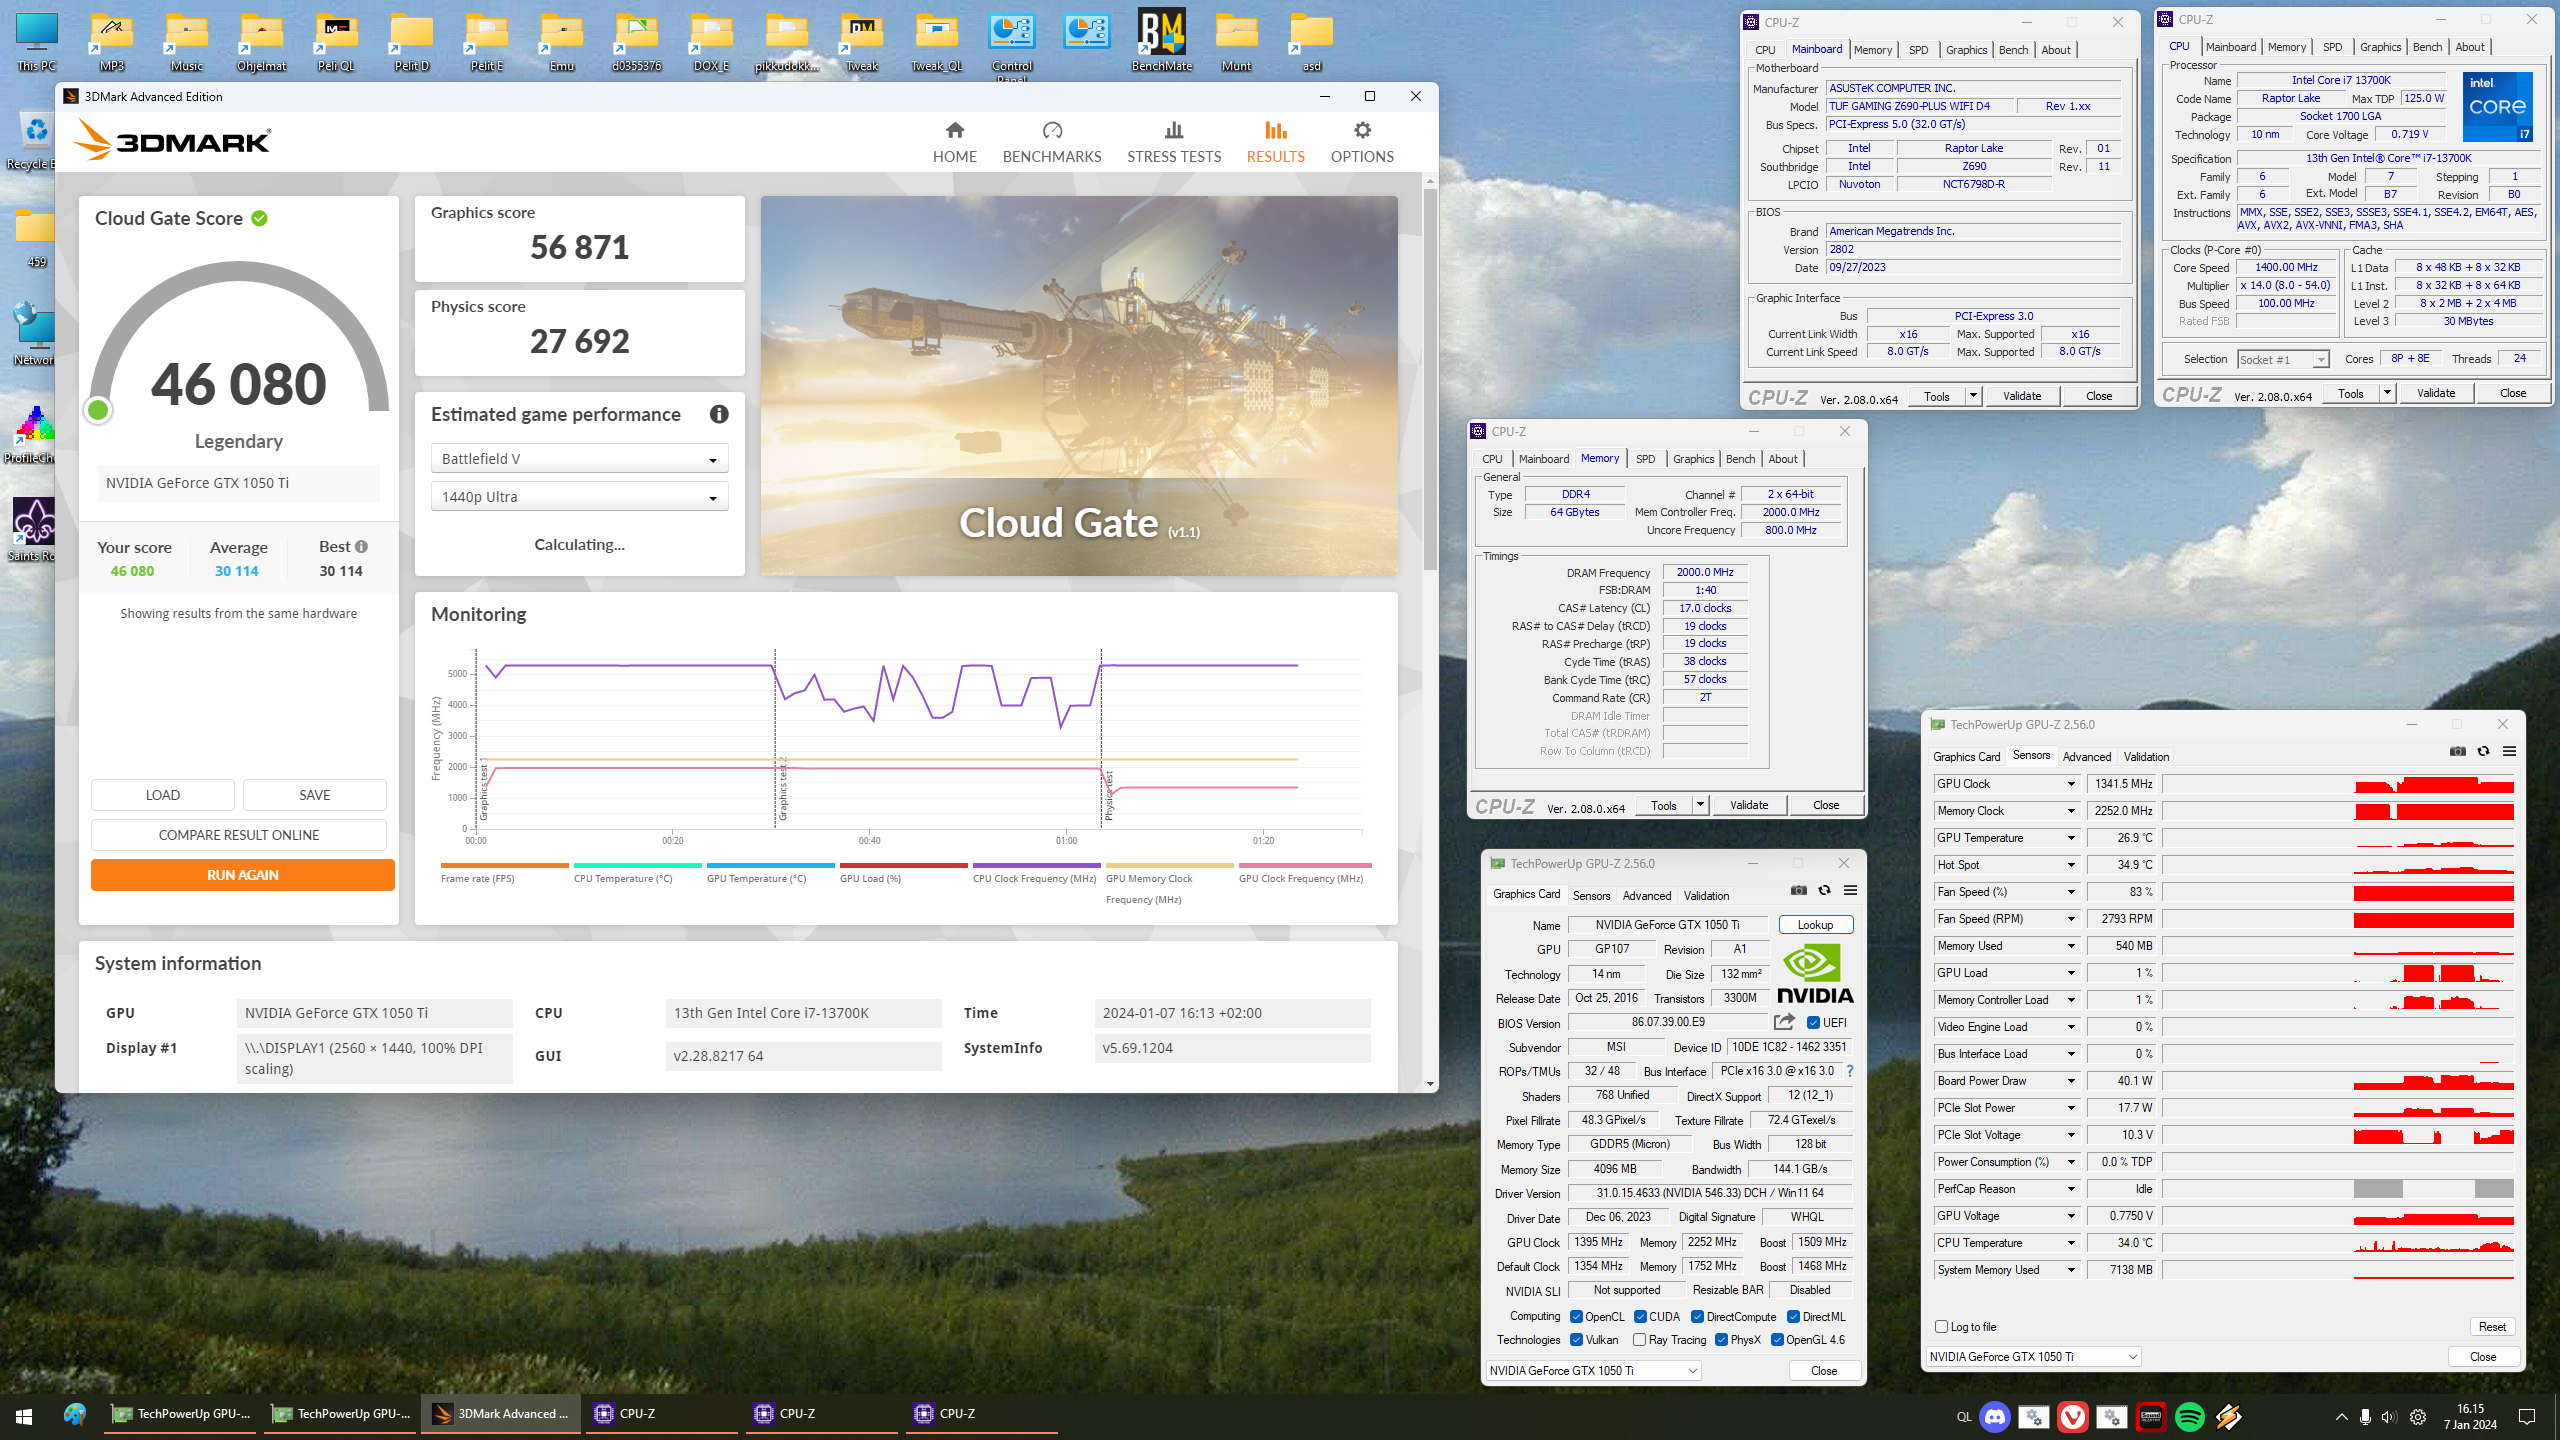Open the Tweak desktop shortcut
The width and height of the screenshot is (2560, 1440).
point(862,40)
